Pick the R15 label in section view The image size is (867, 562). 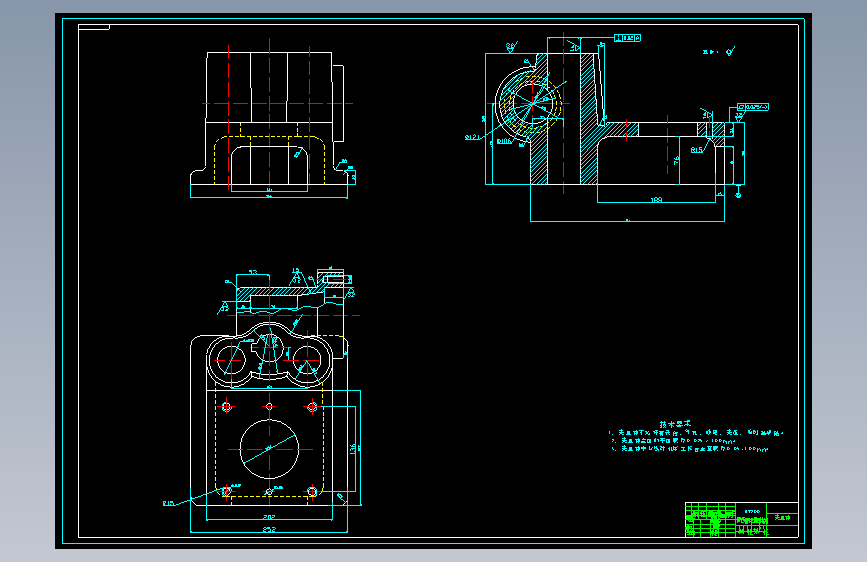697,150
